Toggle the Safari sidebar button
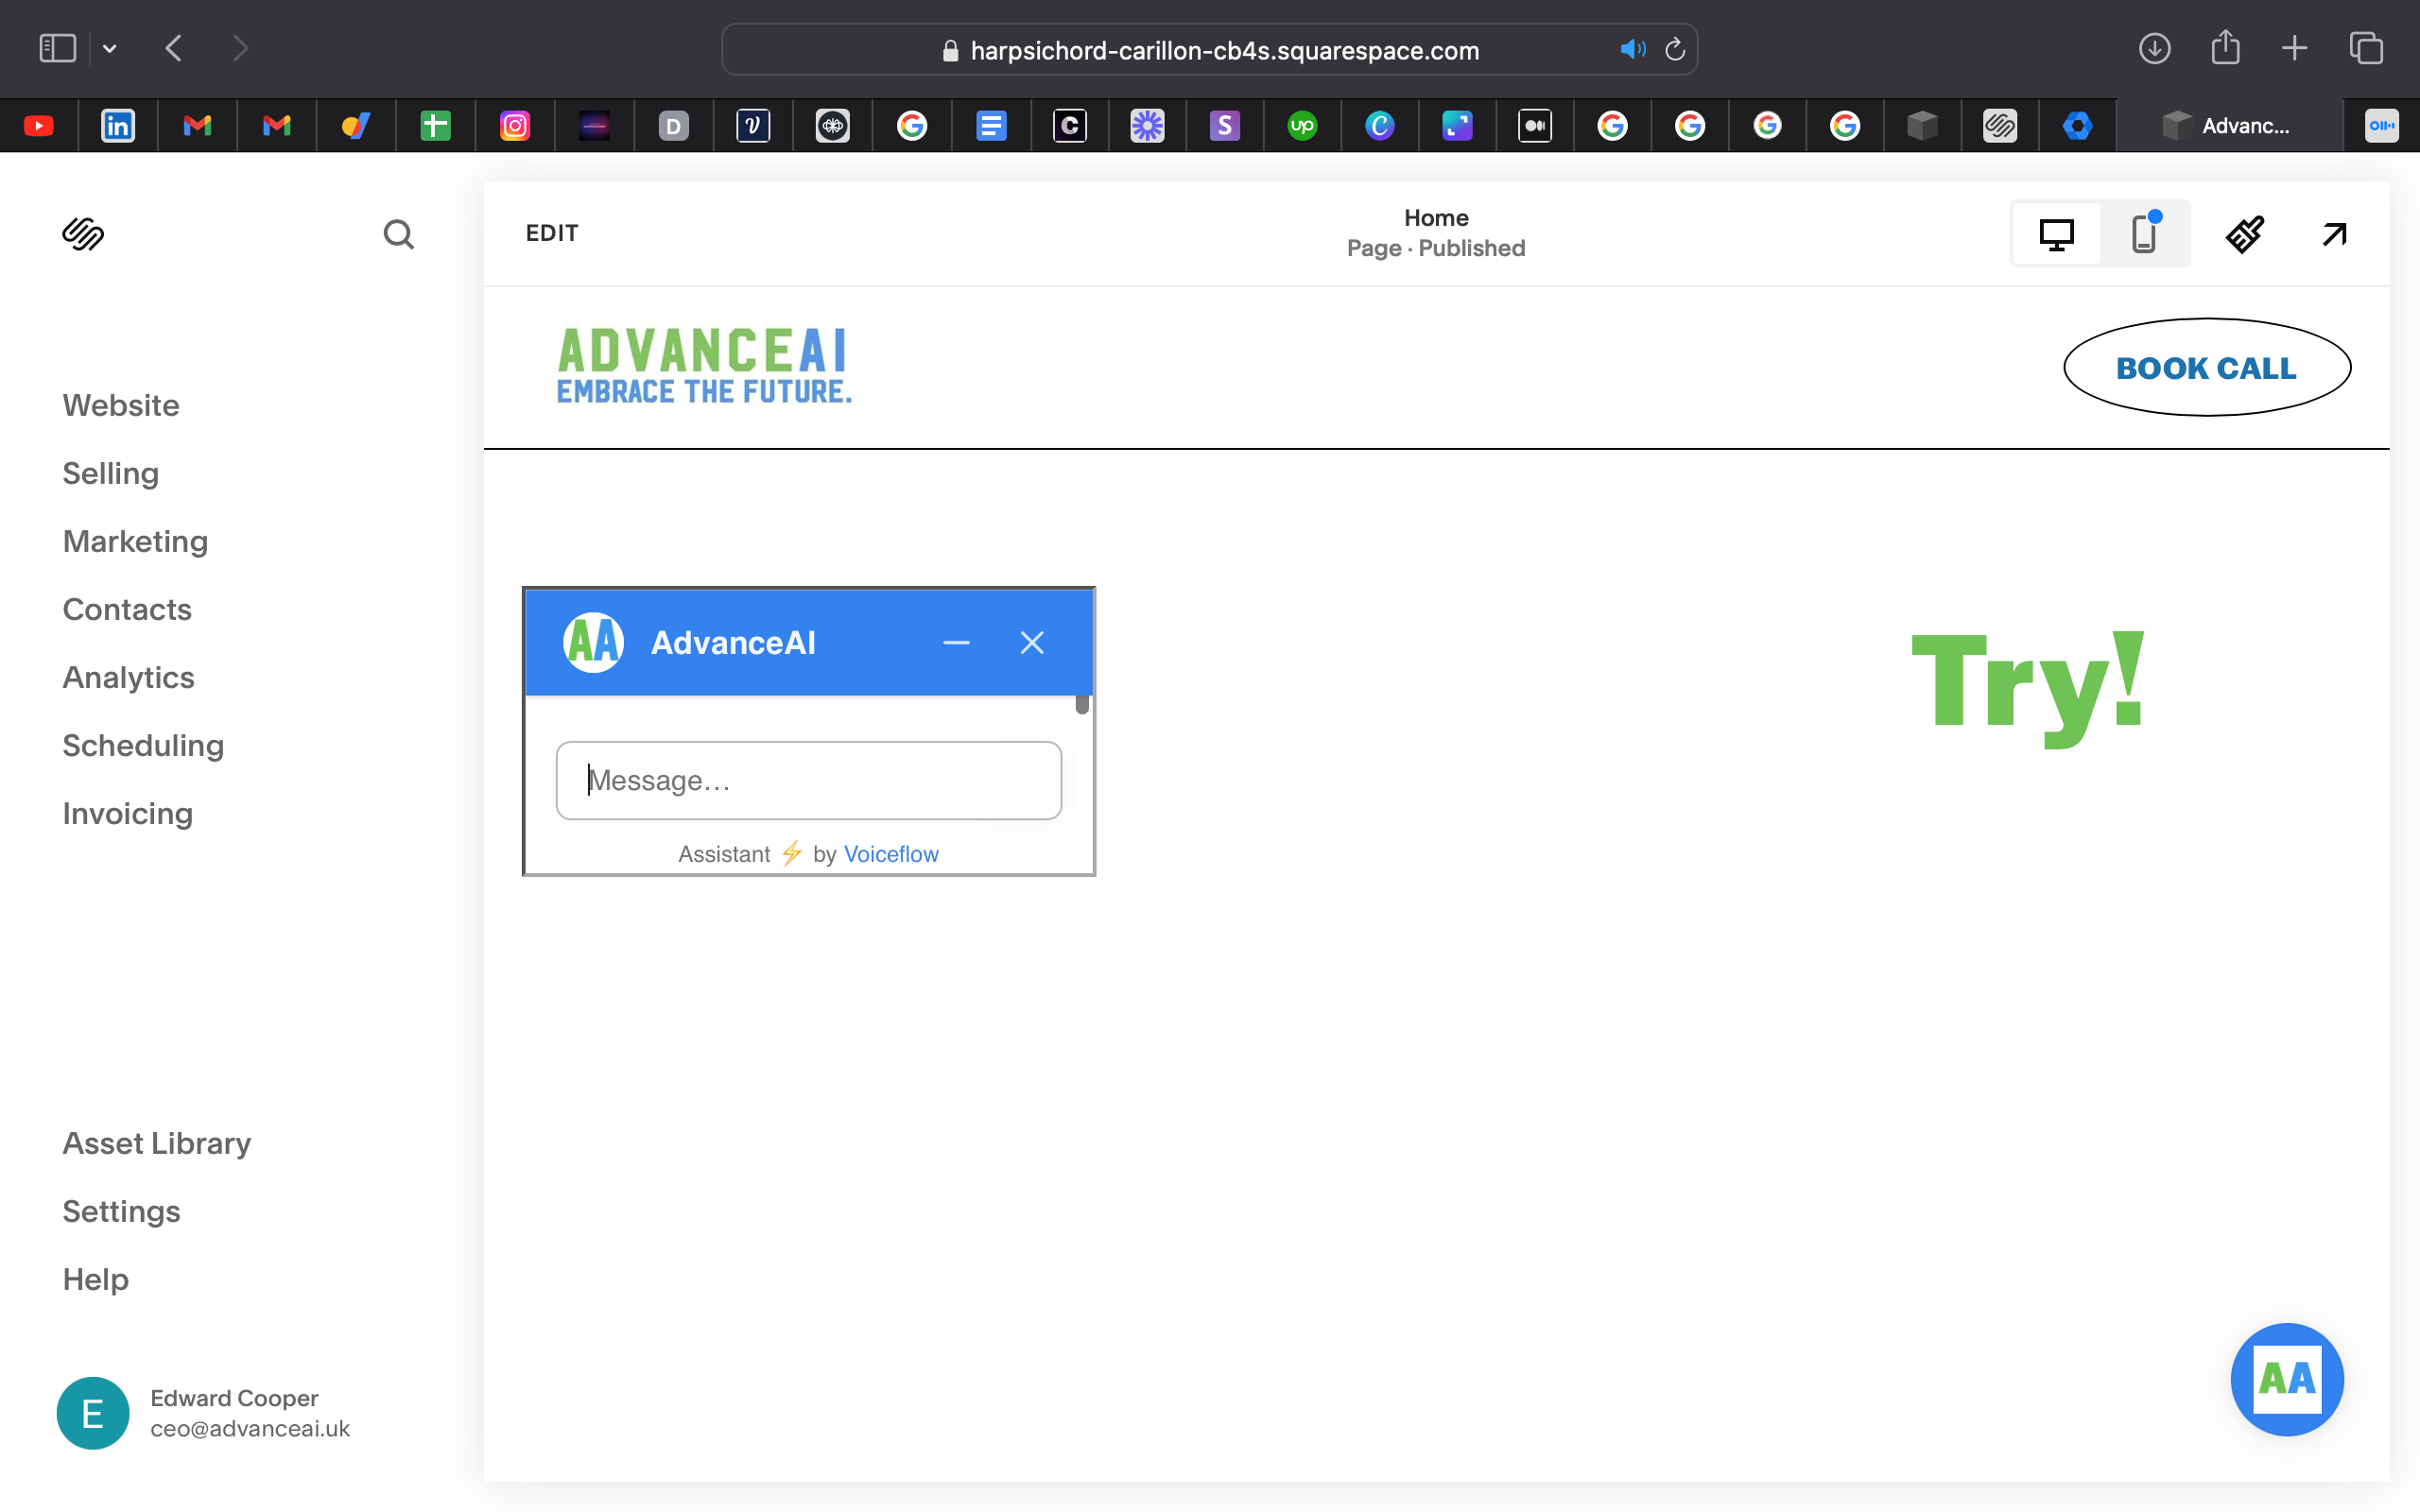Screen dimensions: 2420x1512 [x=57, y=48]
